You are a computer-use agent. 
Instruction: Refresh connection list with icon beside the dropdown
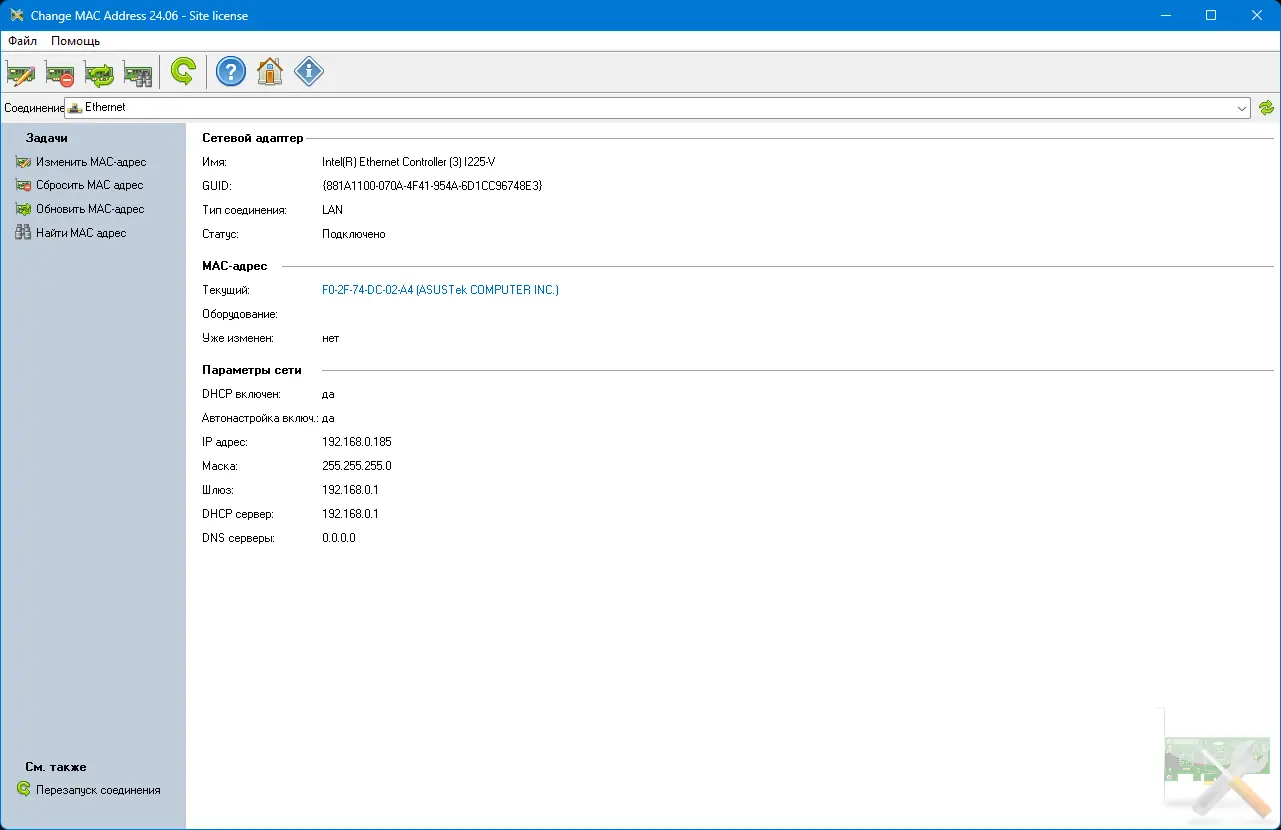tap(1266, 107)
